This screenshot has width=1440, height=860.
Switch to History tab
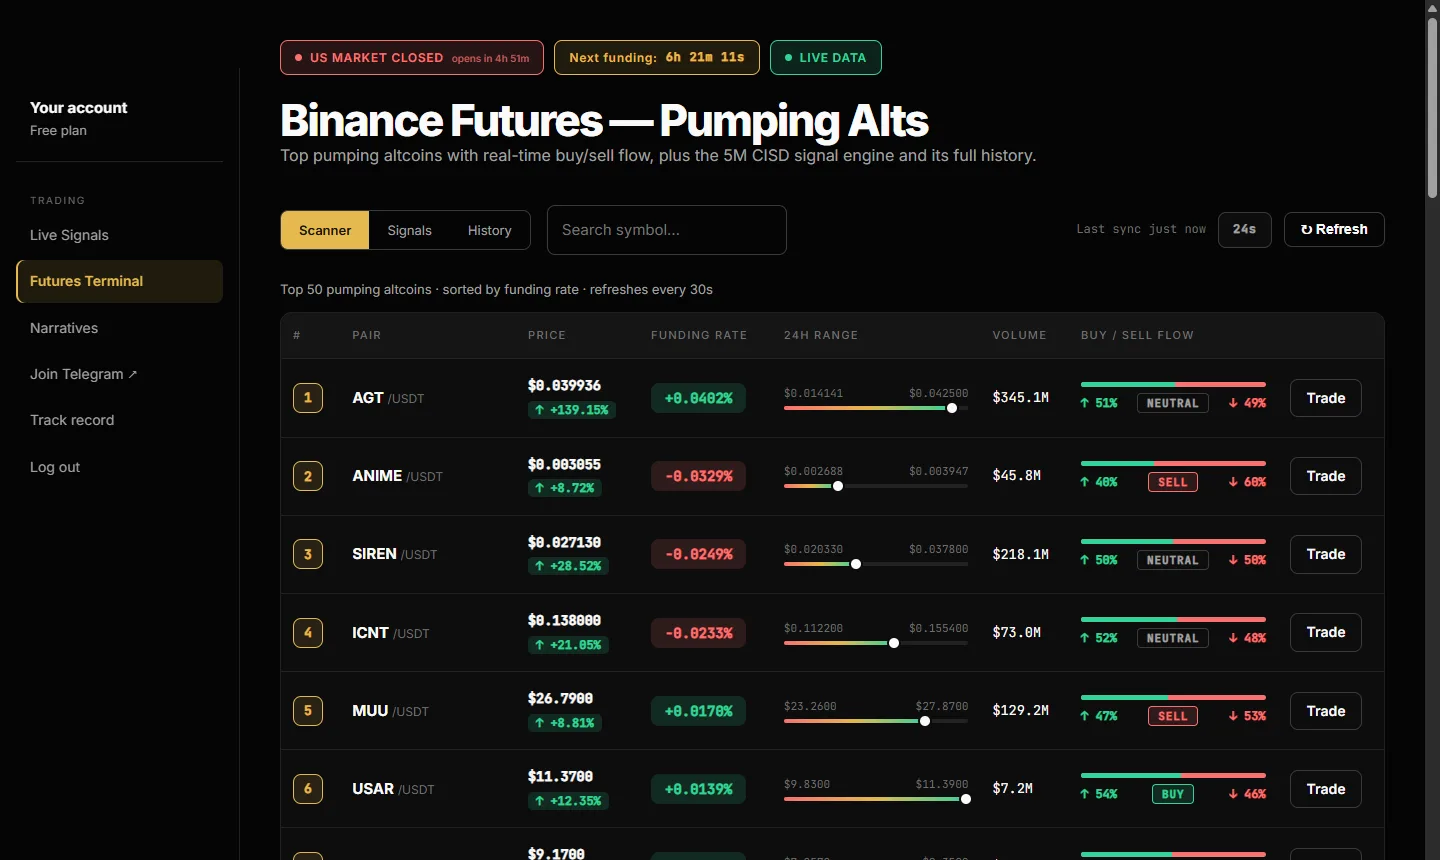[x=490, y=230]
